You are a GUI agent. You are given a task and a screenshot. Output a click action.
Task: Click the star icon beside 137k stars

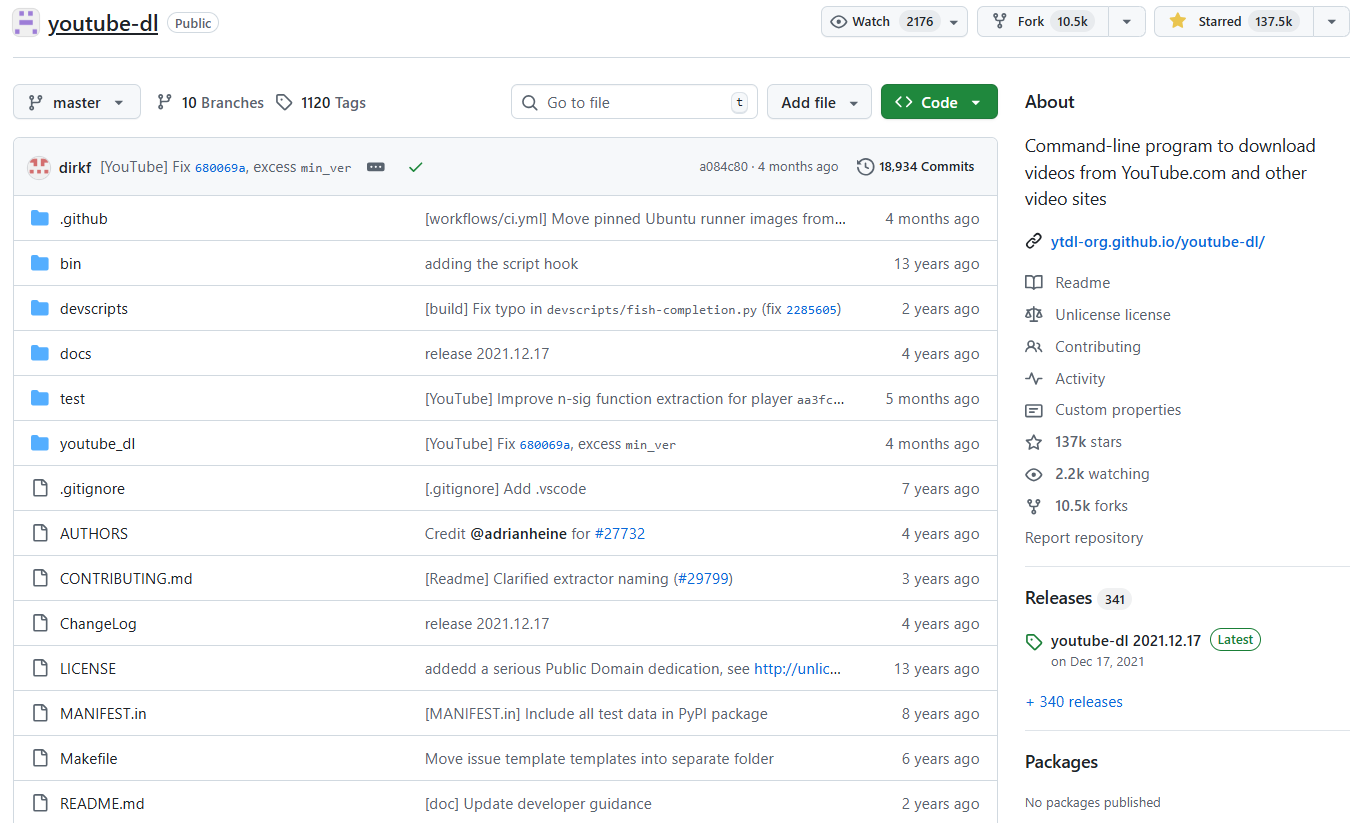tap(1034, 442)
